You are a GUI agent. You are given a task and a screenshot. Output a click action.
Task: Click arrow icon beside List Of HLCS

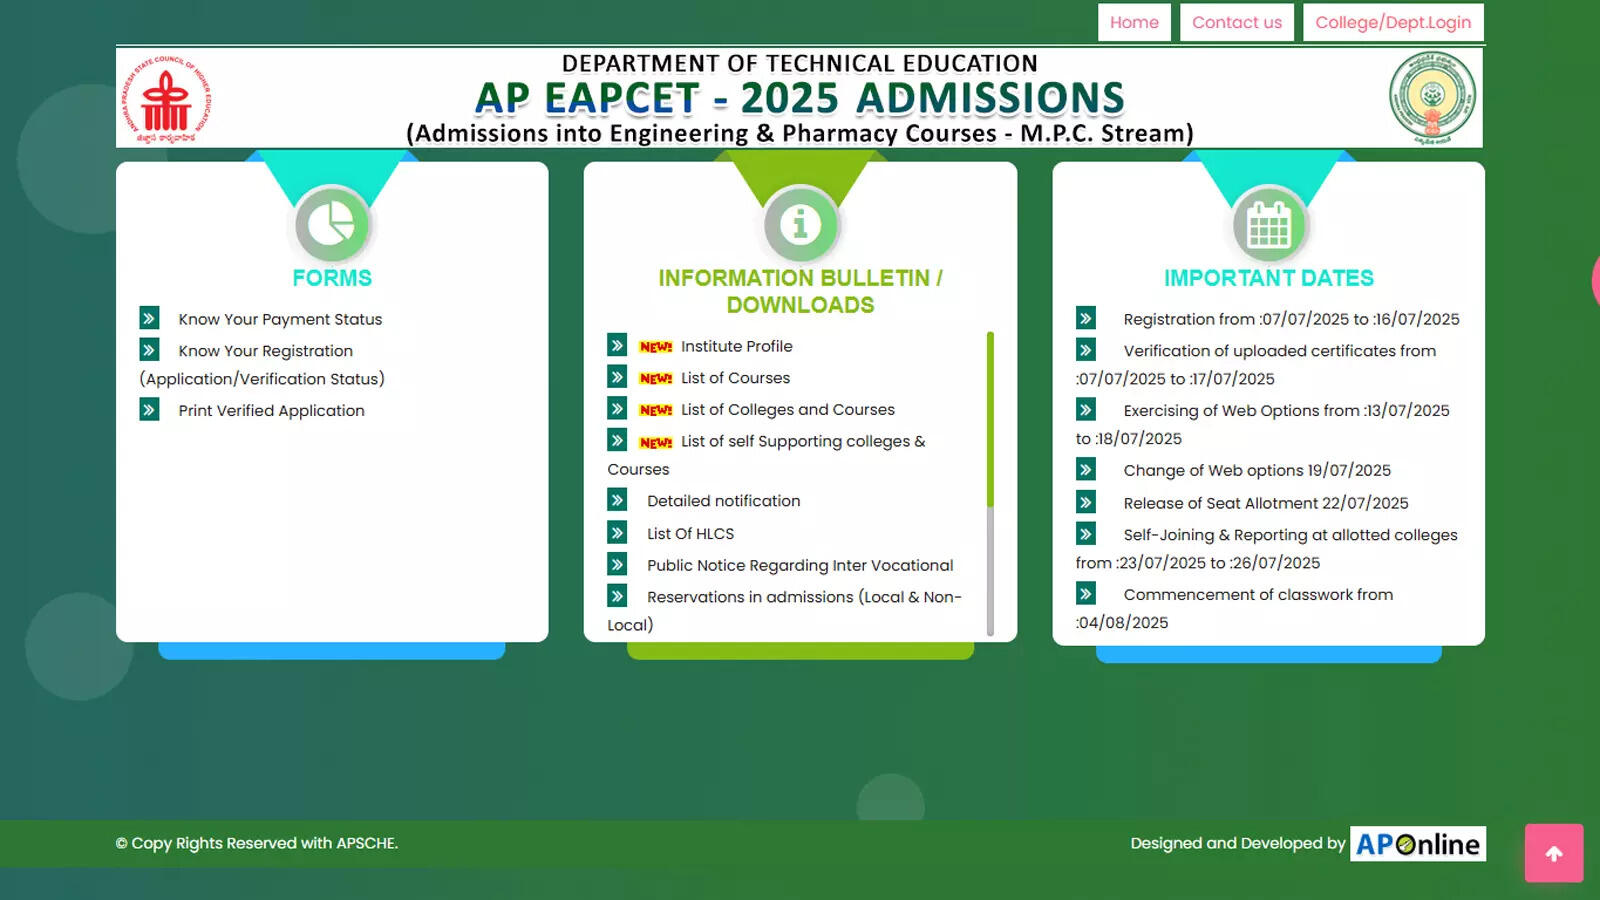pyautogui.click(x=617, y=533)
